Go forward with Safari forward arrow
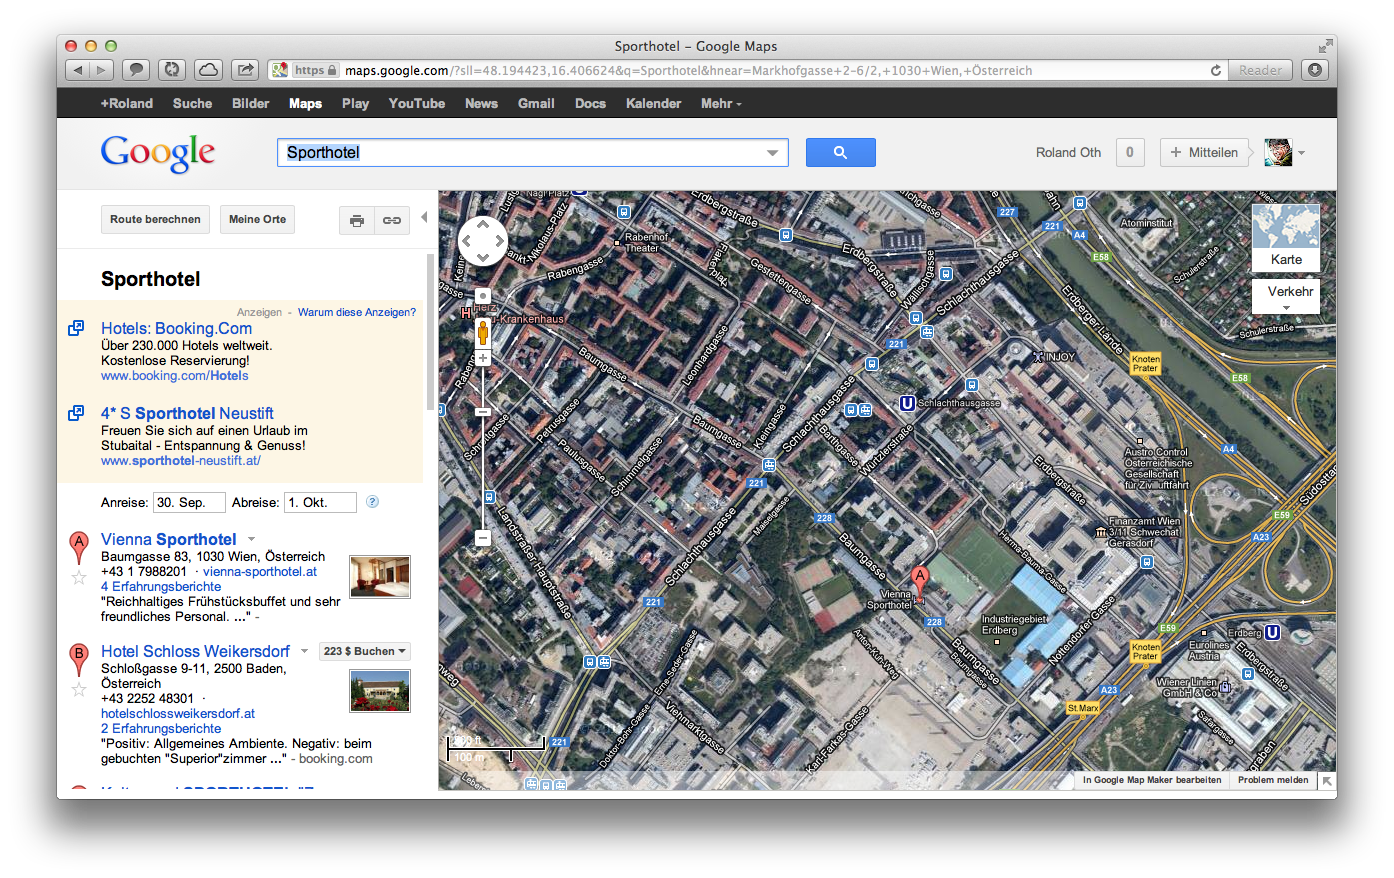 102,70
